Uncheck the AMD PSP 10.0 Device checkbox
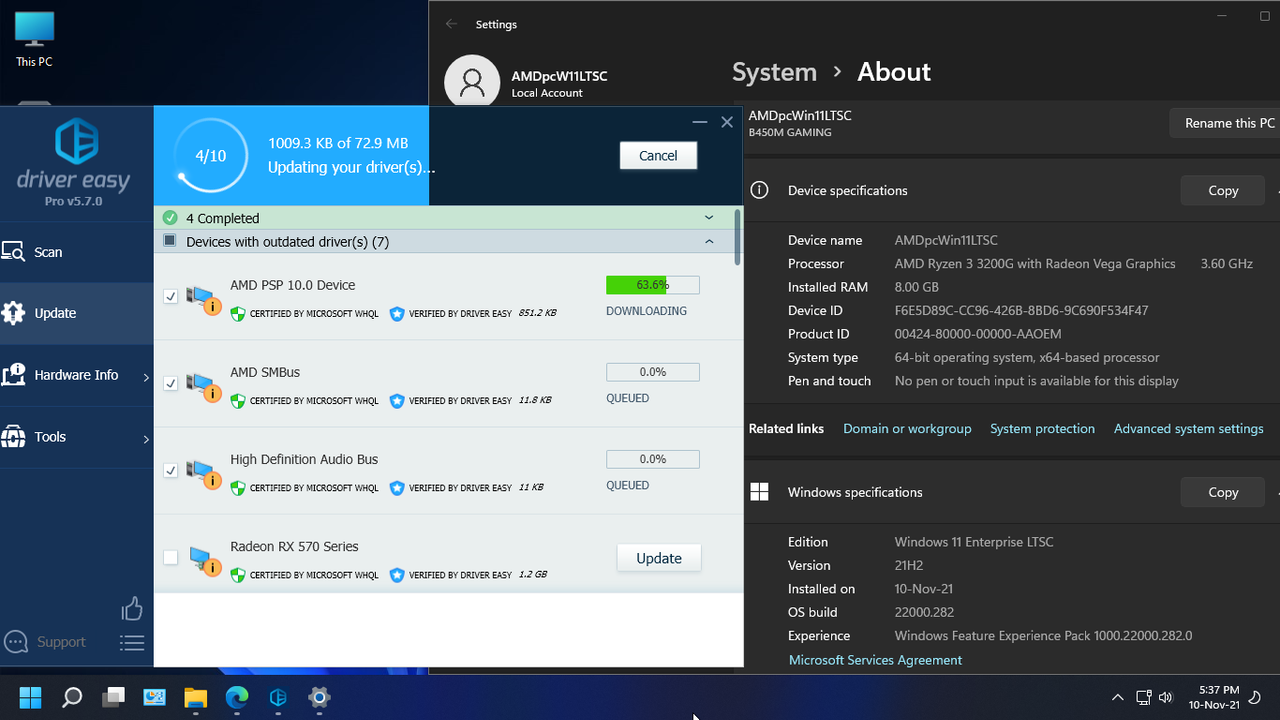 coord(170,297)
